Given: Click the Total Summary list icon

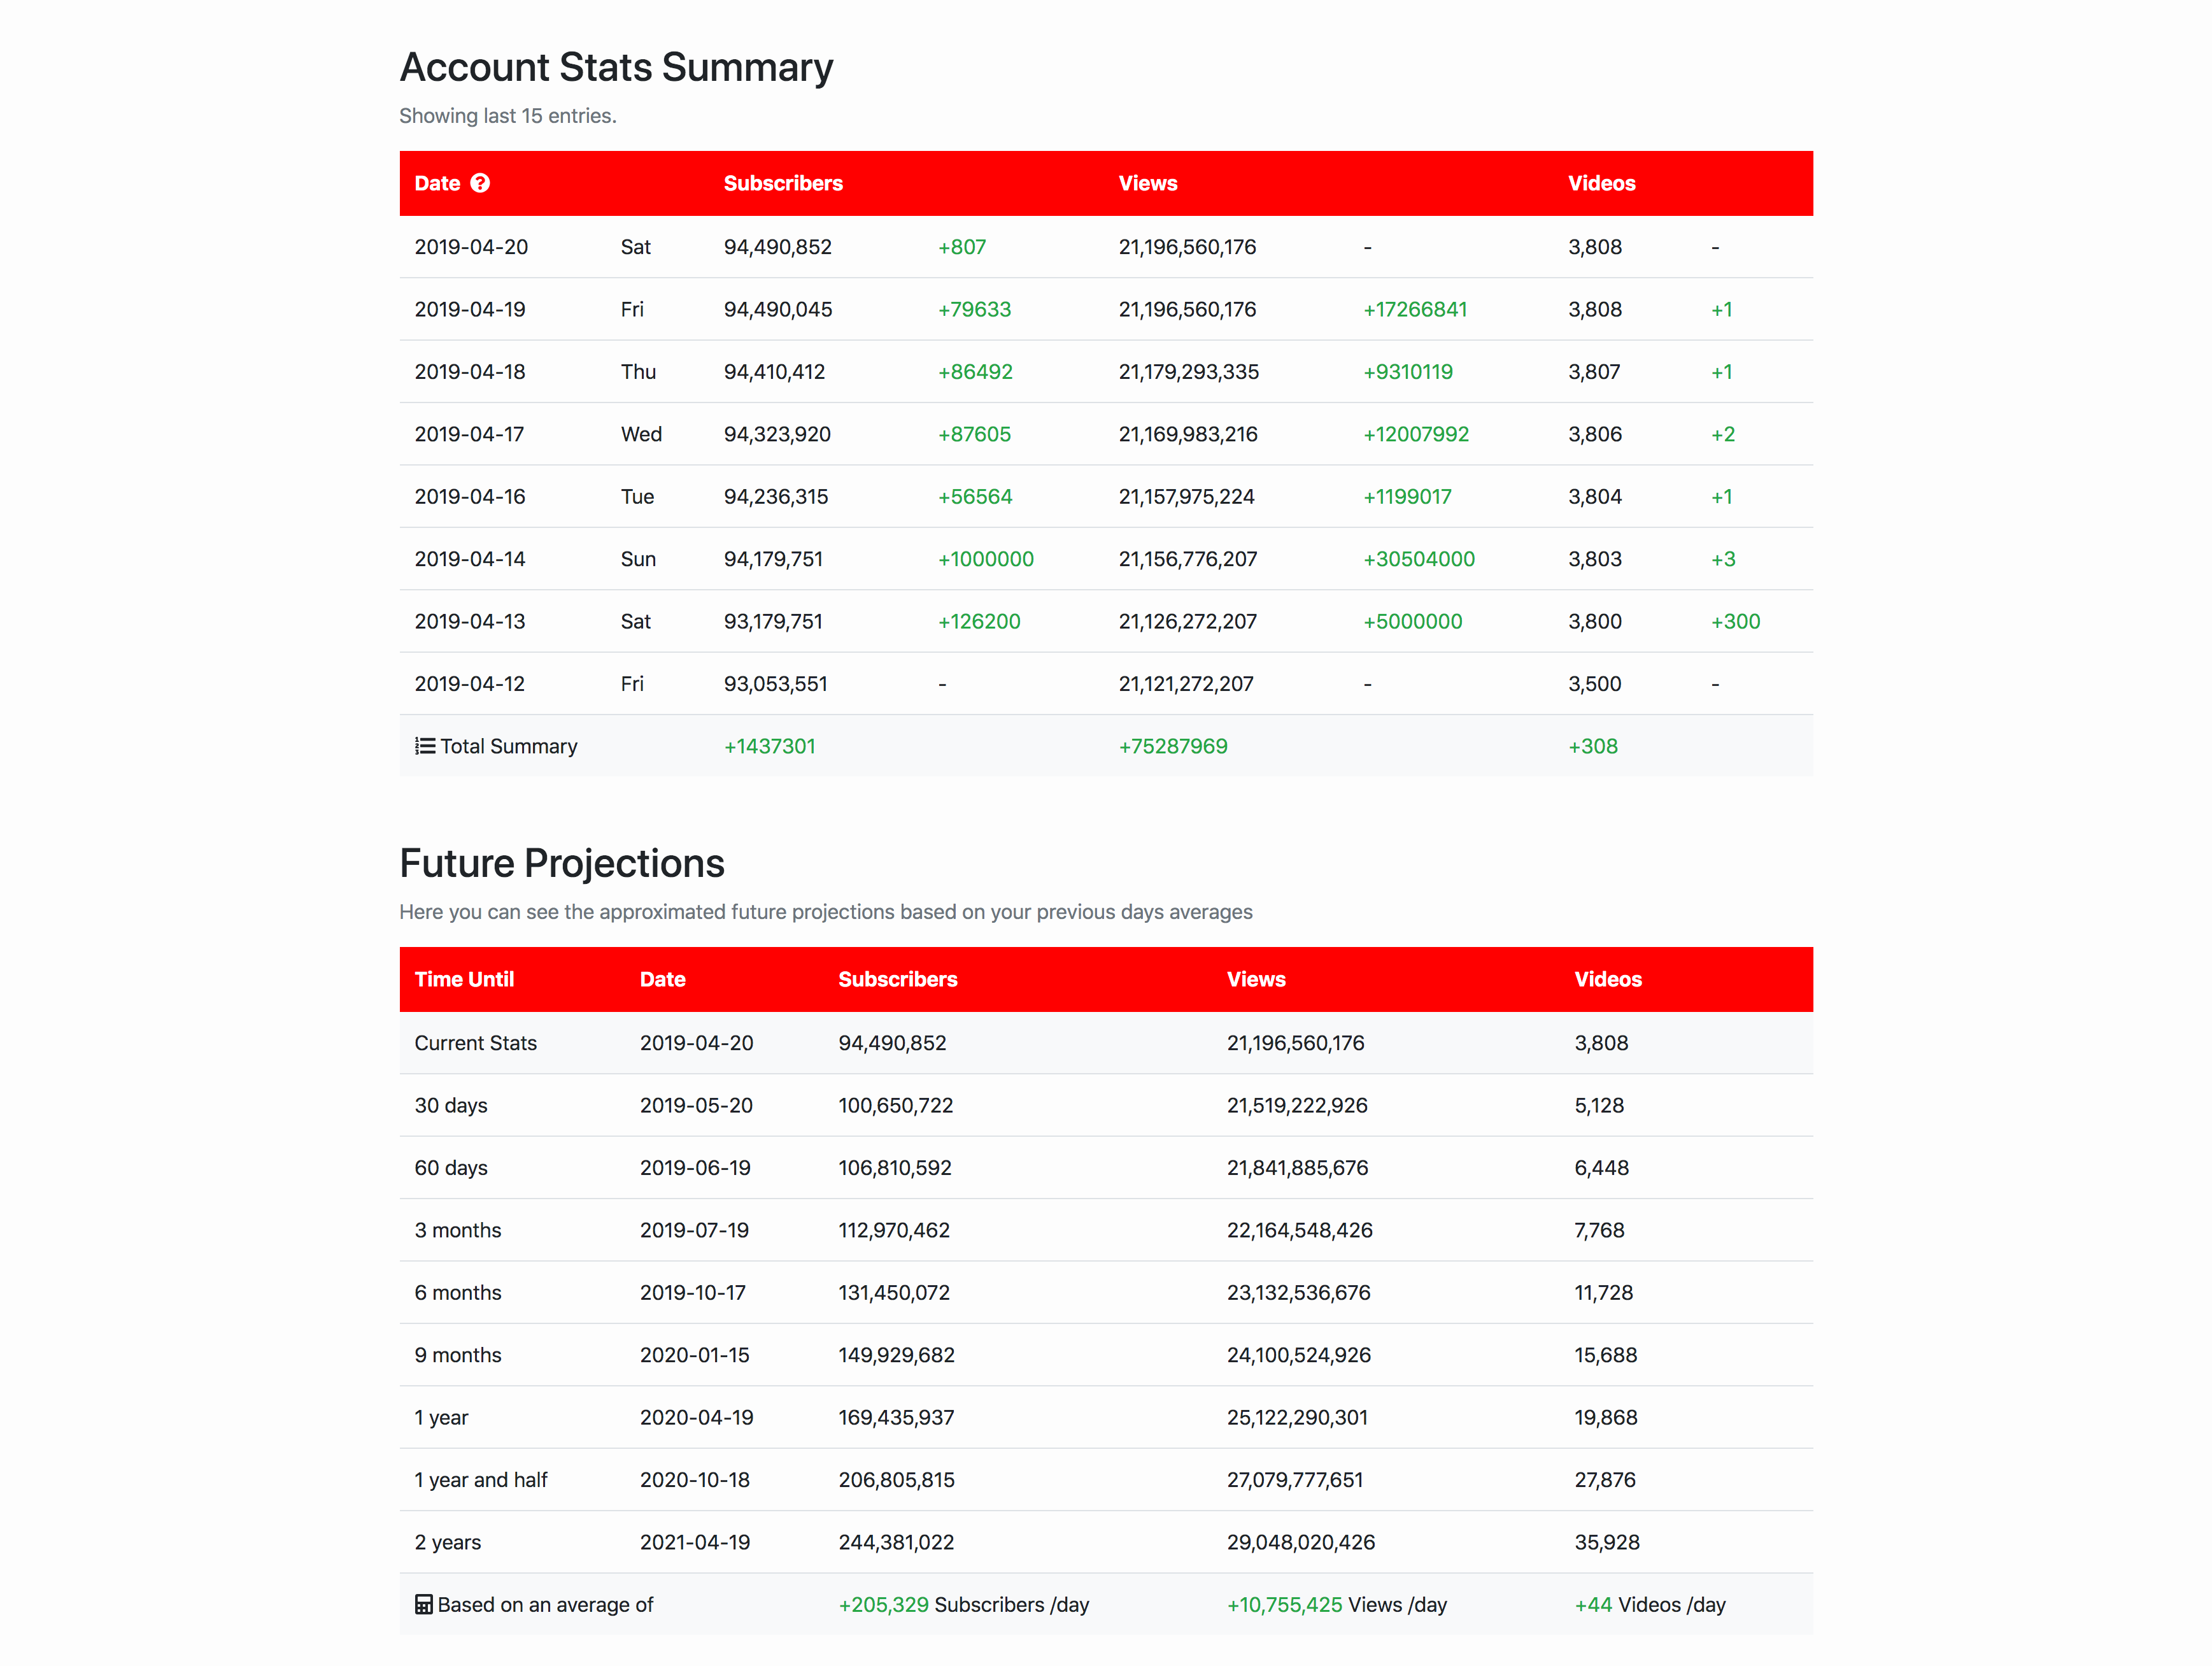Looking at the screenshot, I should [425, 746].
